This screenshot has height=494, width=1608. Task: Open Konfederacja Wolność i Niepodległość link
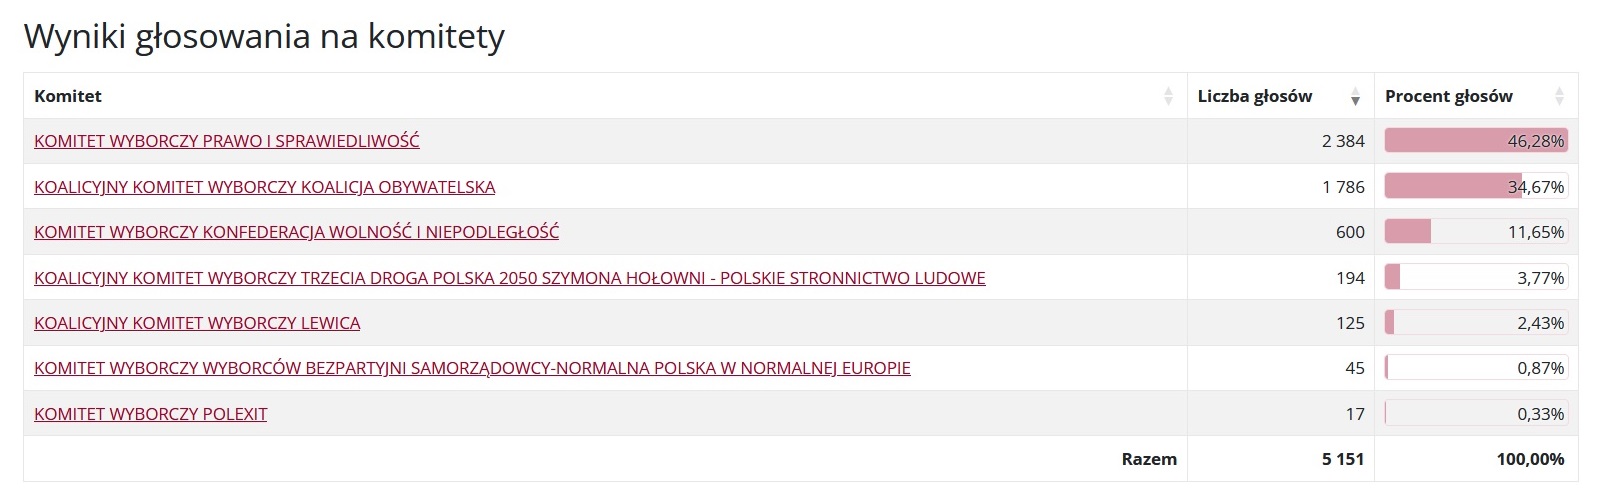297,232
